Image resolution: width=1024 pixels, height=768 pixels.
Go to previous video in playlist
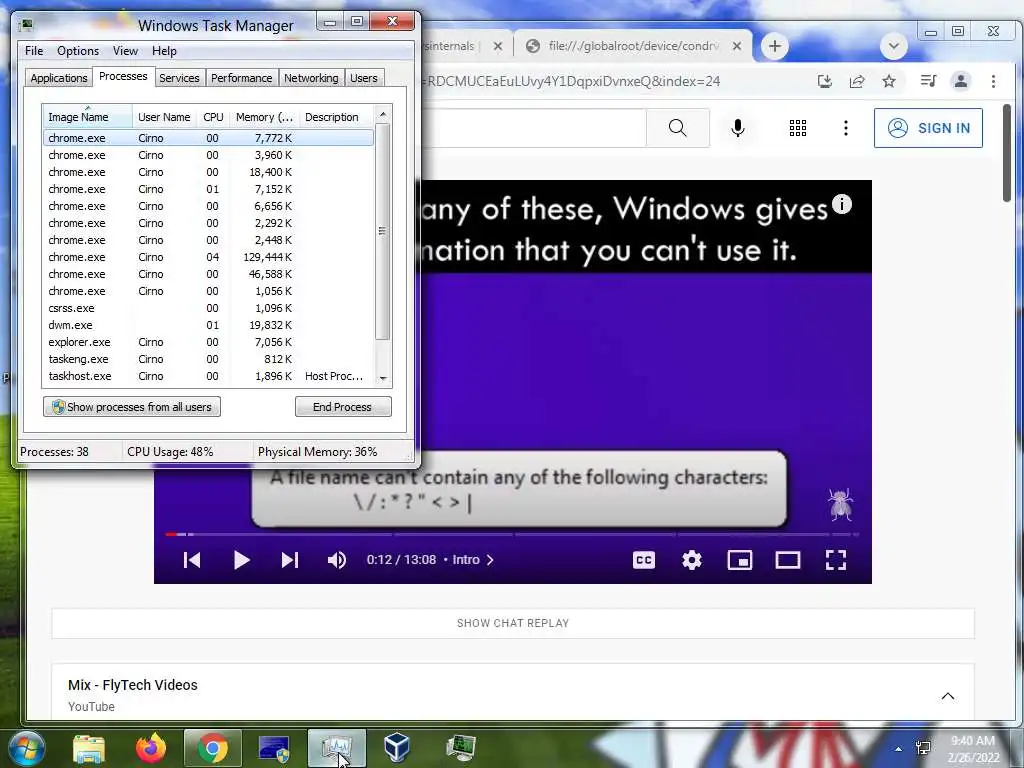pos(192,560)
